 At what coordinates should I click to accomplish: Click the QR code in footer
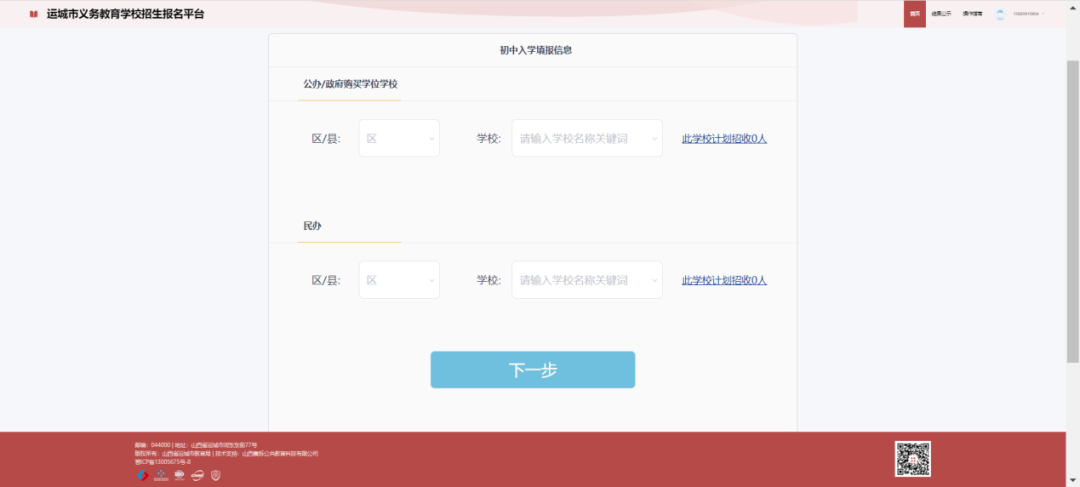912,459
